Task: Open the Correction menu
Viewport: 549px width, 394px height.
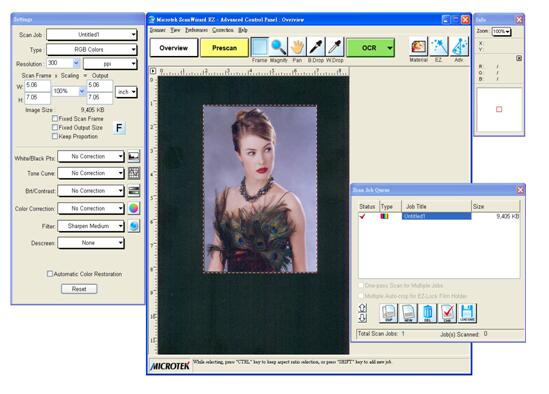Action: 223,30
